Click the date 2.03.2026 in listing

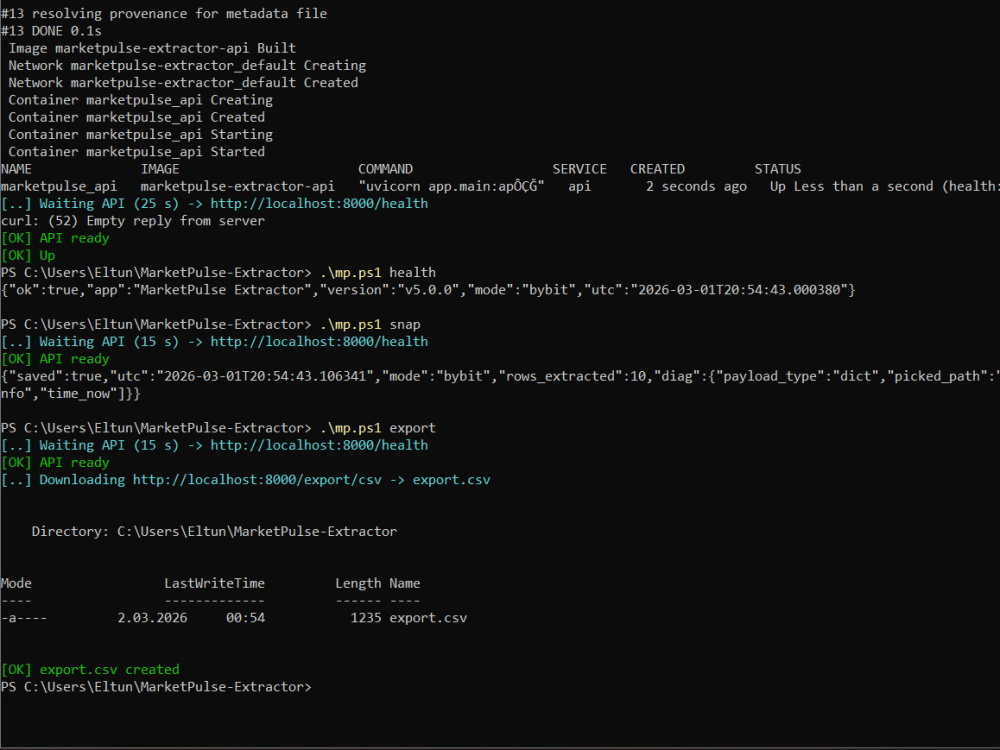pos(152,618)
